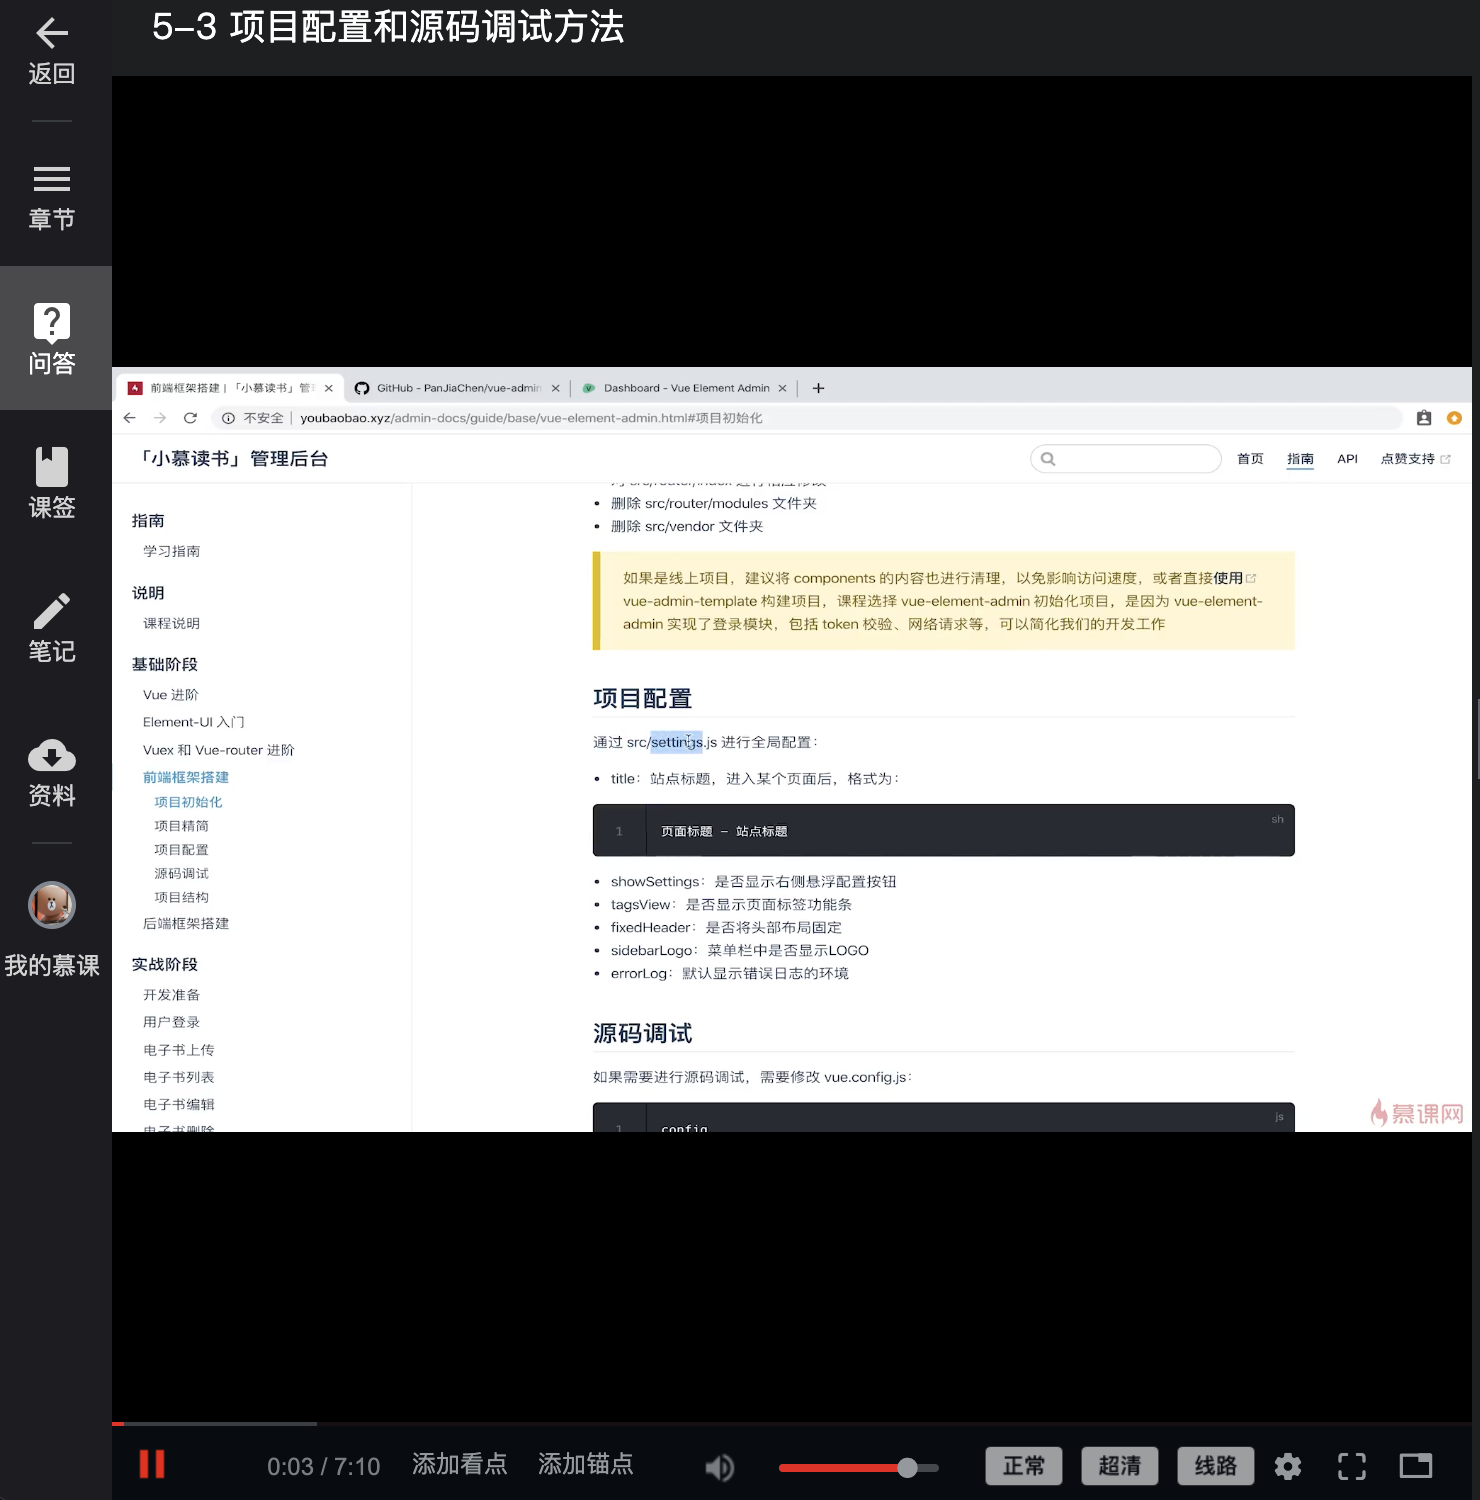1480x1500 pixels.
Task: Click the orange browser update icon
Action: (x=1454, y=418)
